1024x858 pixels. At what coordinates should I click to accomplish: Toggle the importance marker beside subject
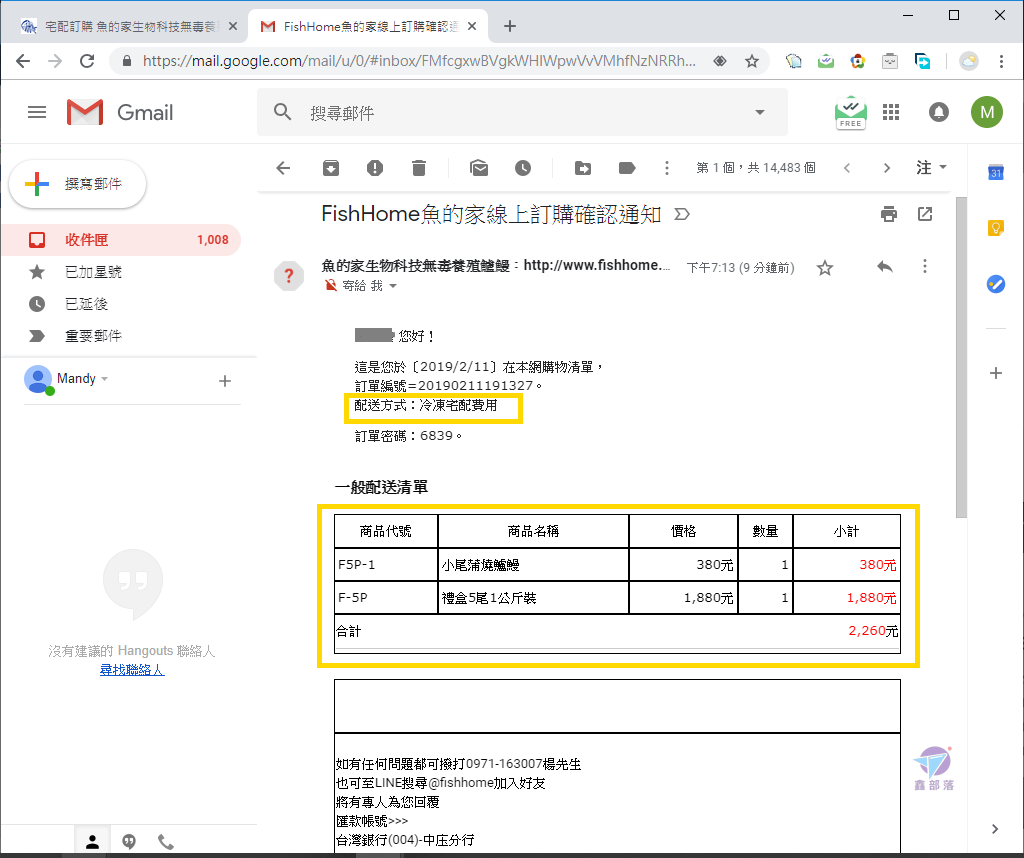point(682,214)
